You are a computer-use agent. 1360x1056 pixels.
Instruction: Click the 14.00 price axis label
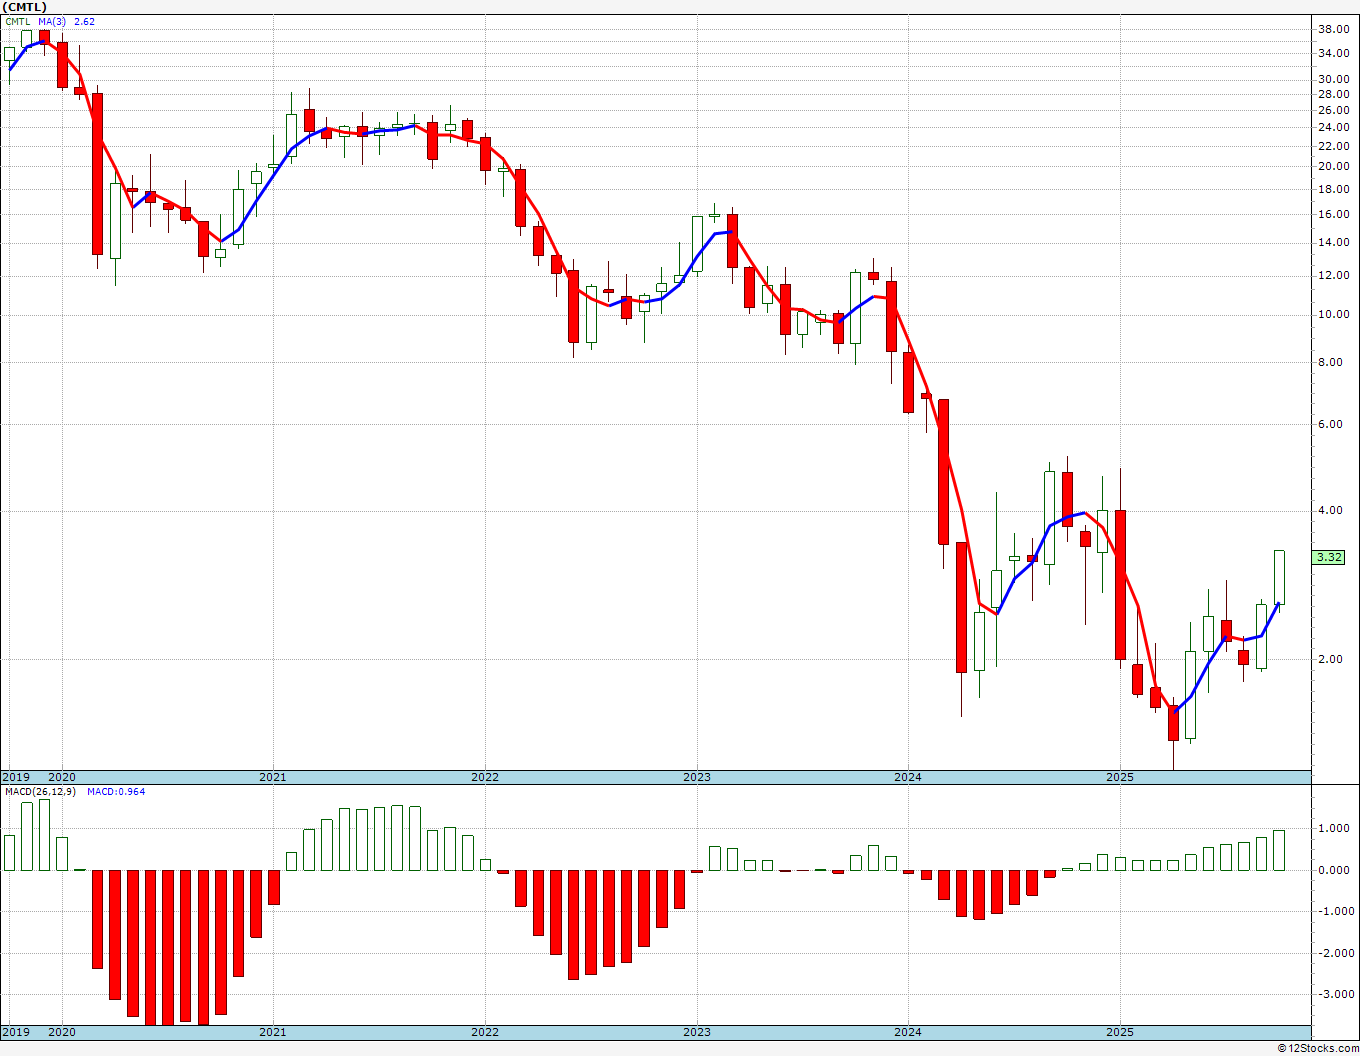(1334, 243)
